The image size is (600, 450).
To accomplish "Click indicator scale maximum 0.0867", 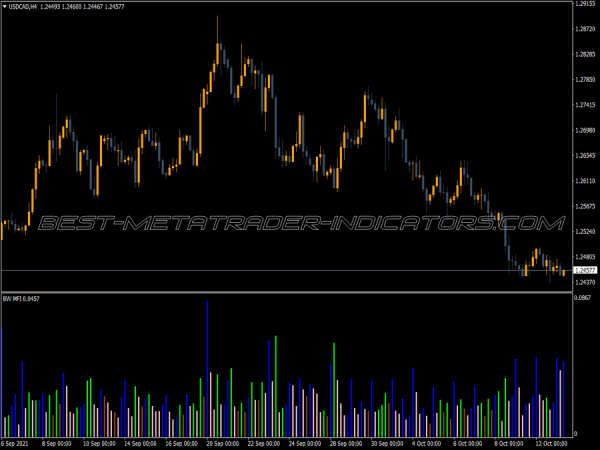I will pos(582,297).
